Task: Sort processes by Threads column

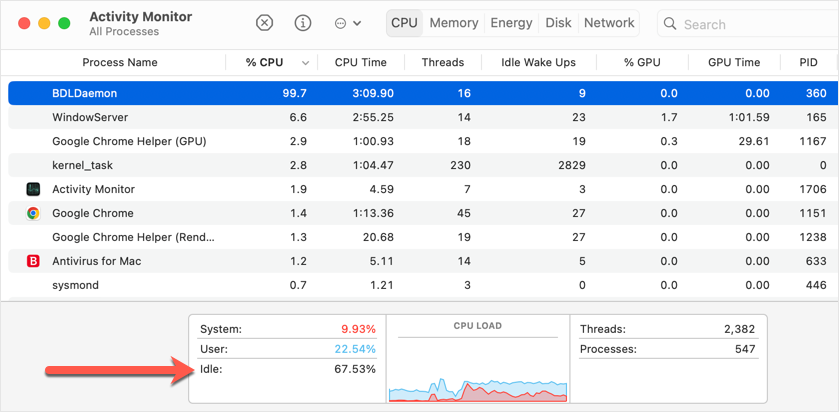Action: point(442,62)
